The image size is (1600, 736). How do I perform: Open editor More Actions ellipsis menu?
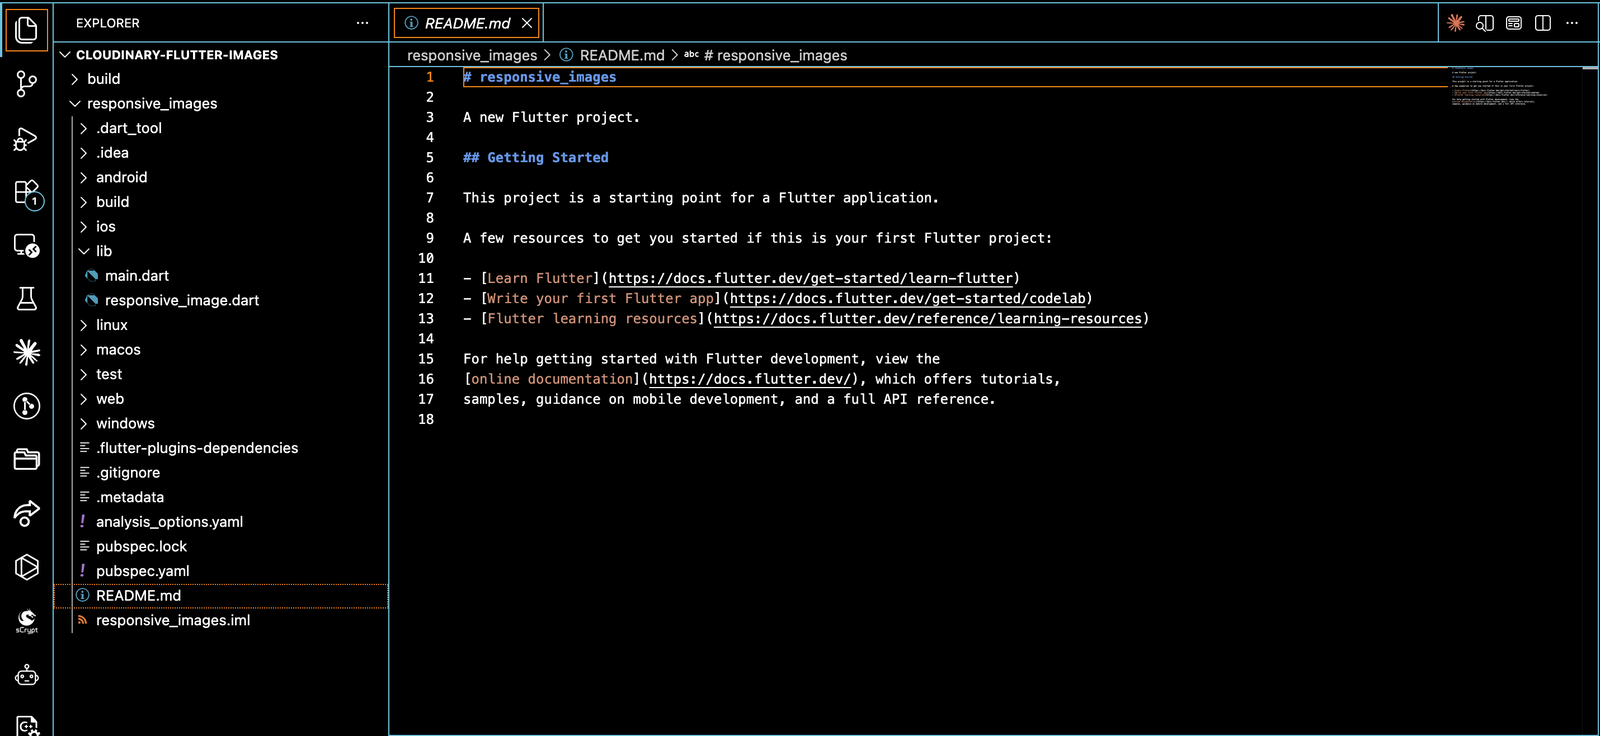click(1572, 23)
